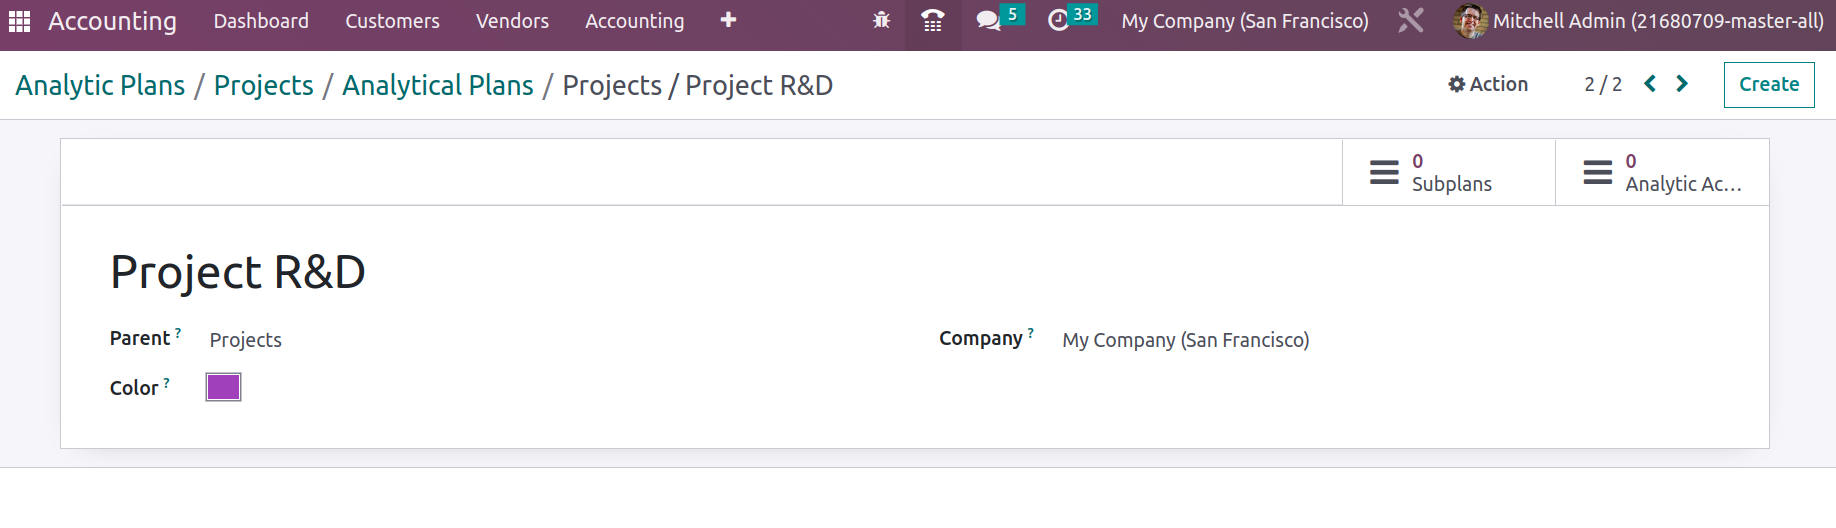This screenshot has width=1836, height=528.
Task: Open the VoIP phone dialer icon
Action: click(932, 21)
